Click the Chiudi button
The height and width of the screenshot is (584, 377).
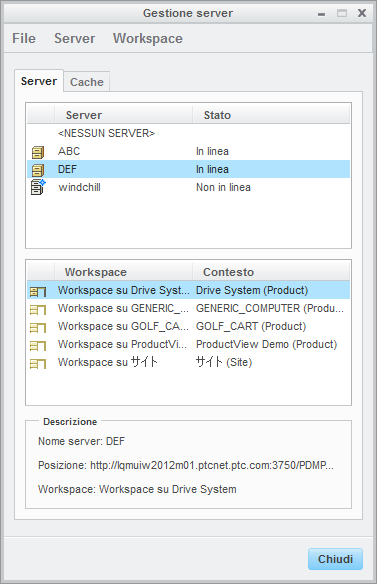click(x=335, y=559)
